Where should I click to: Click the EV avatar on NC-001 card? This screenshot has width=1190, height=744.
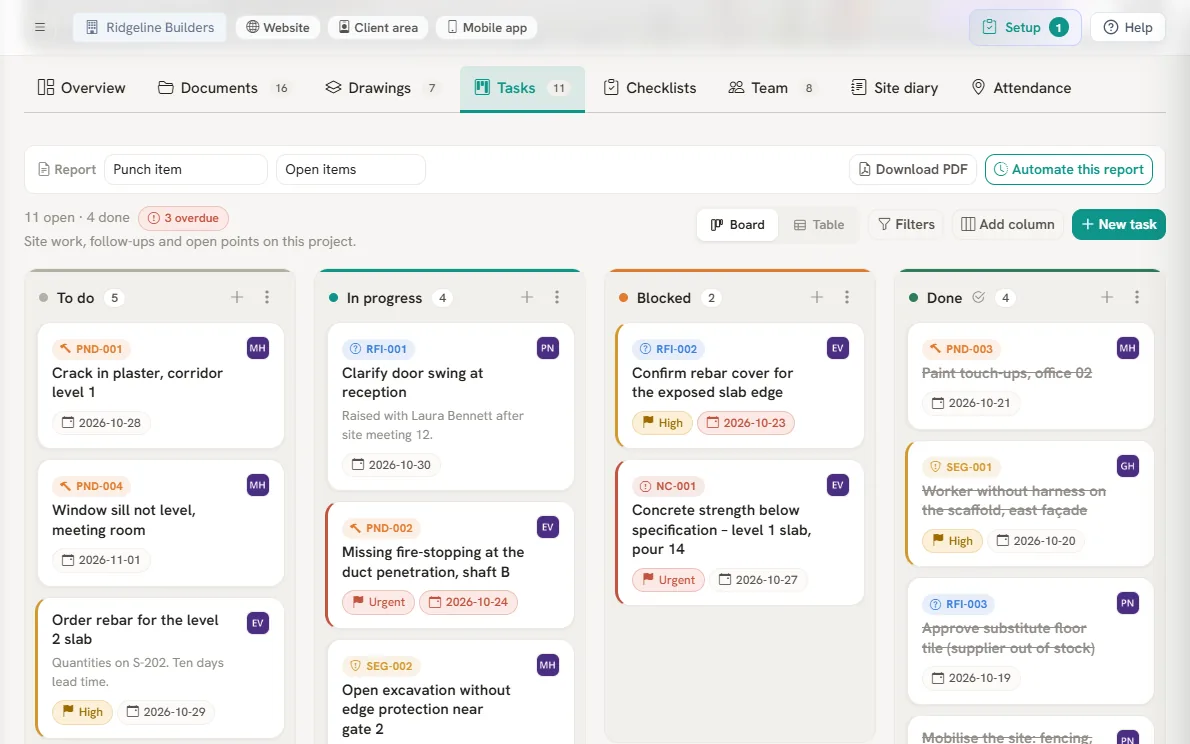(838, 485)
